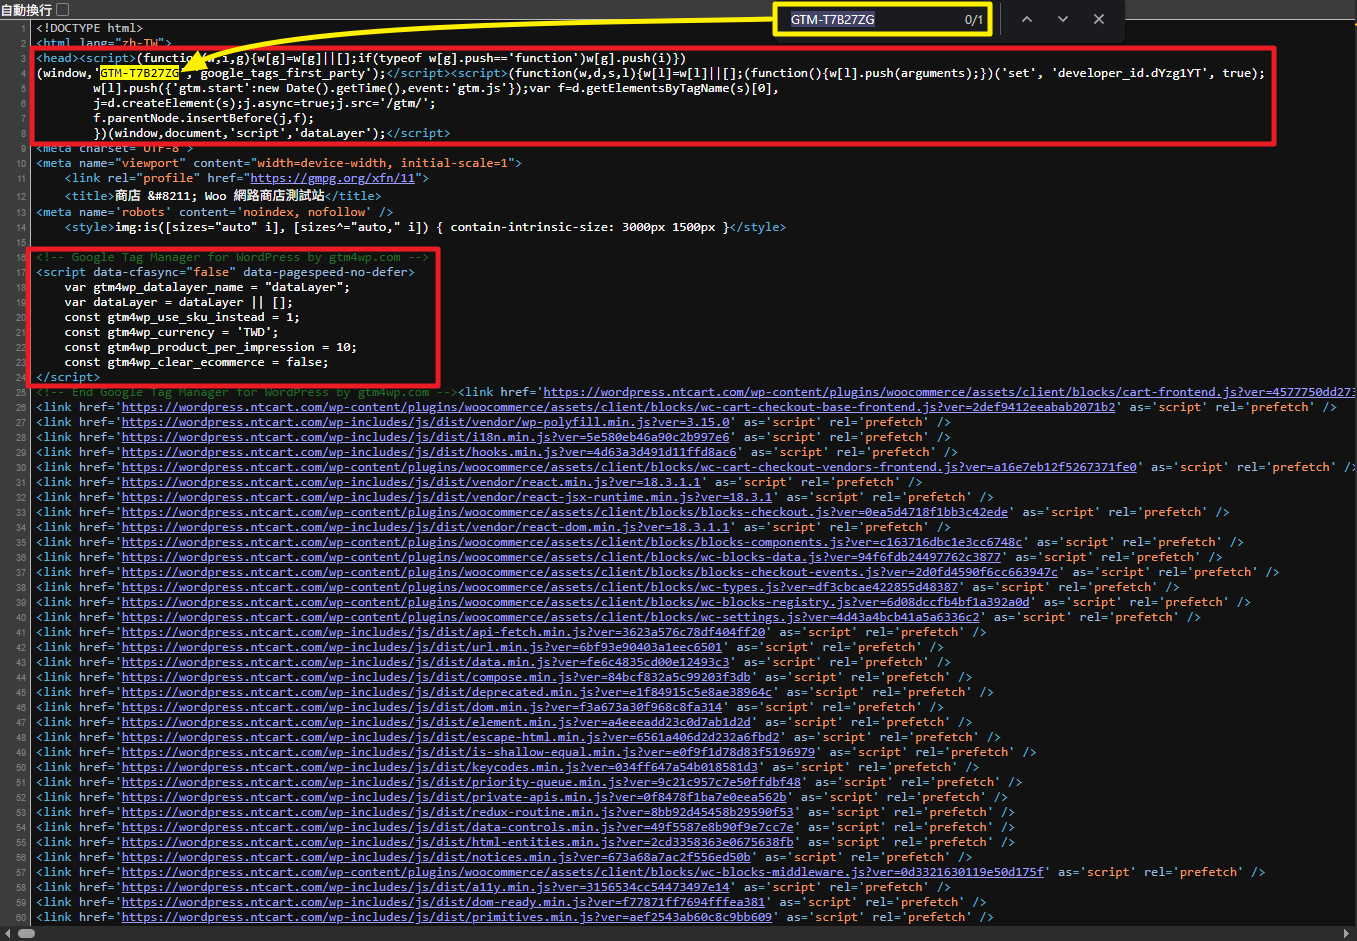Go to next find match (down chevron)
The height and width of the screenshot is (941, 1357).
pos(1063,19)
